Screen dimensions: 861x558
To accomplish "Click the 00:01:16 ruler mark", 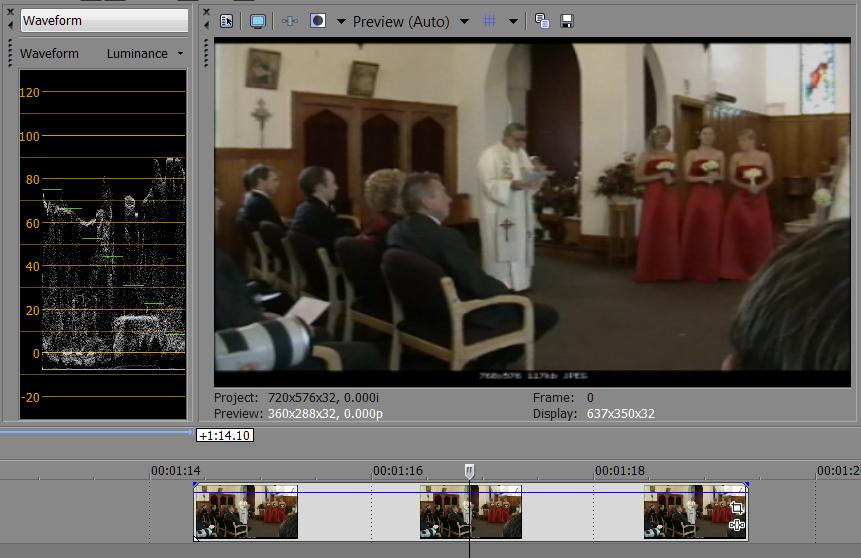I will (397, 470).
